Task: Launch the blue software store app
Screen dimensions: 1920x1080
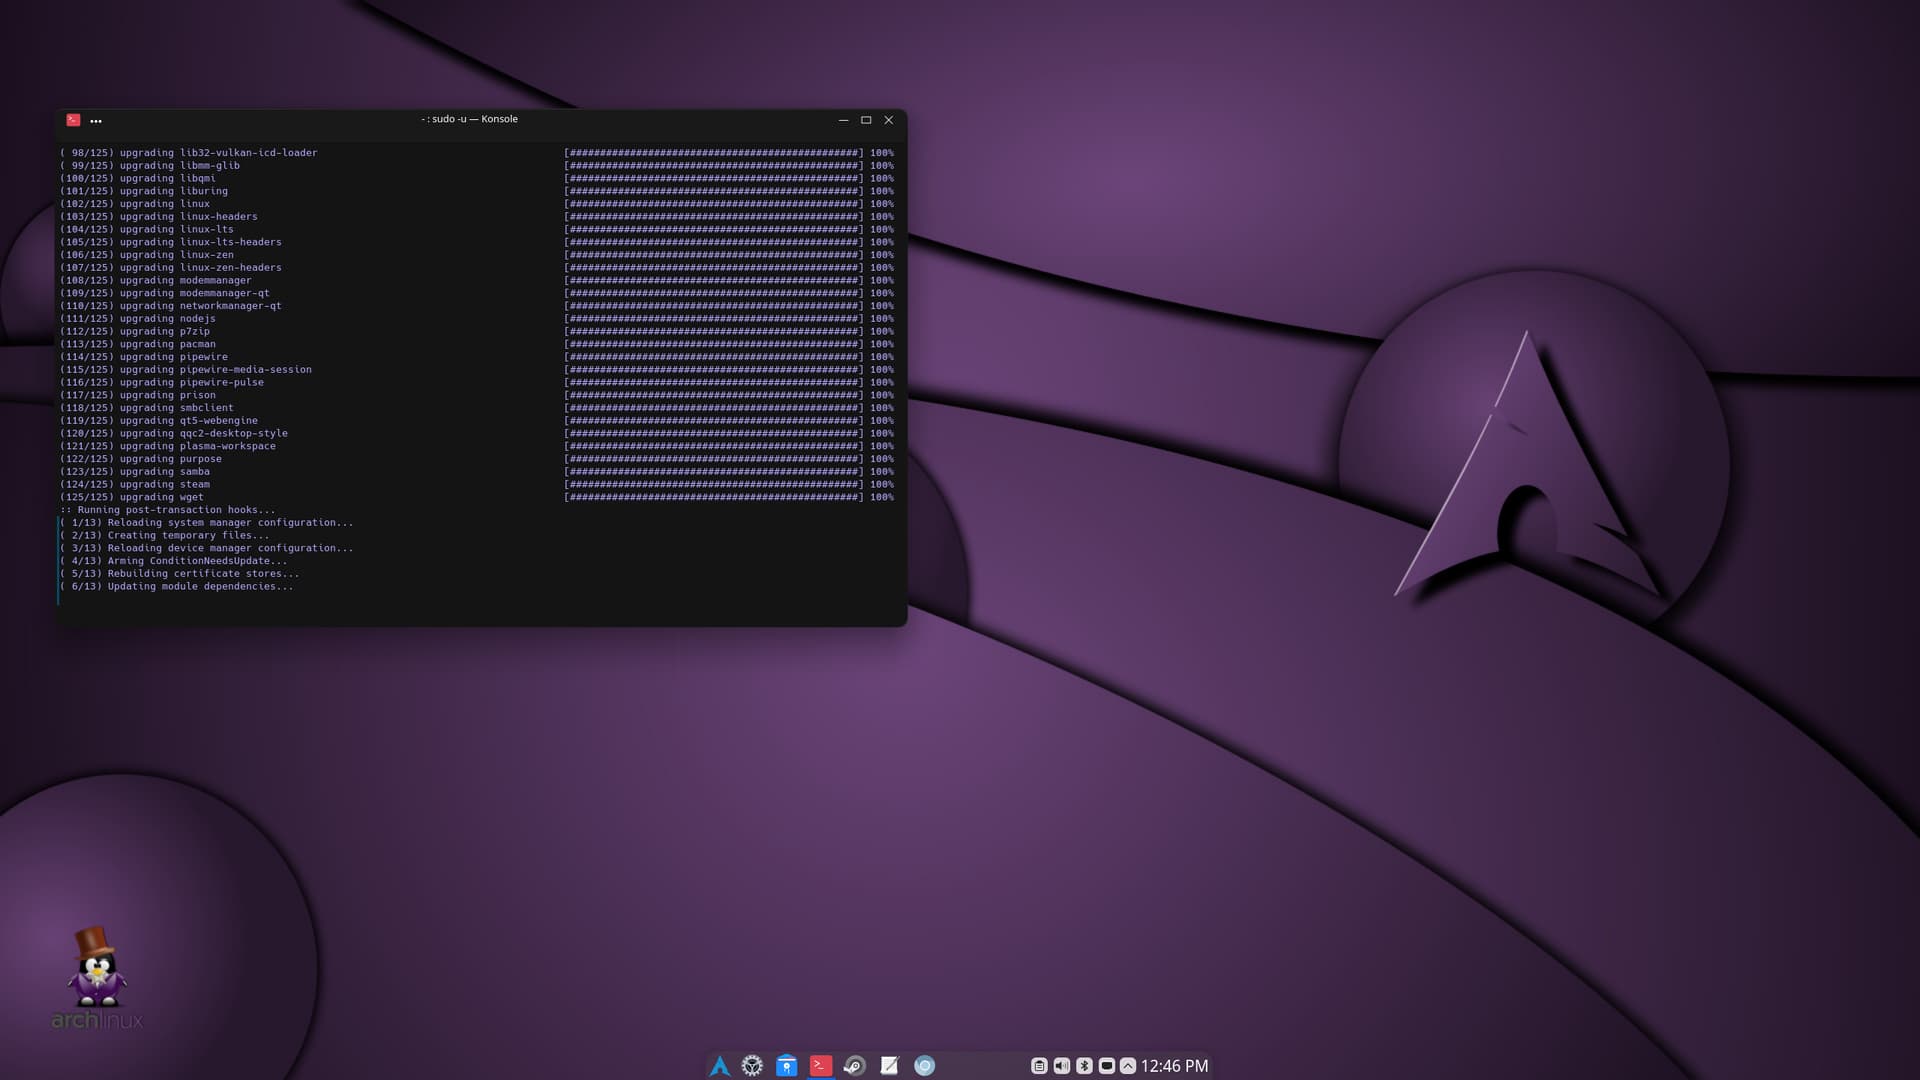Action: pos(787,1066)
